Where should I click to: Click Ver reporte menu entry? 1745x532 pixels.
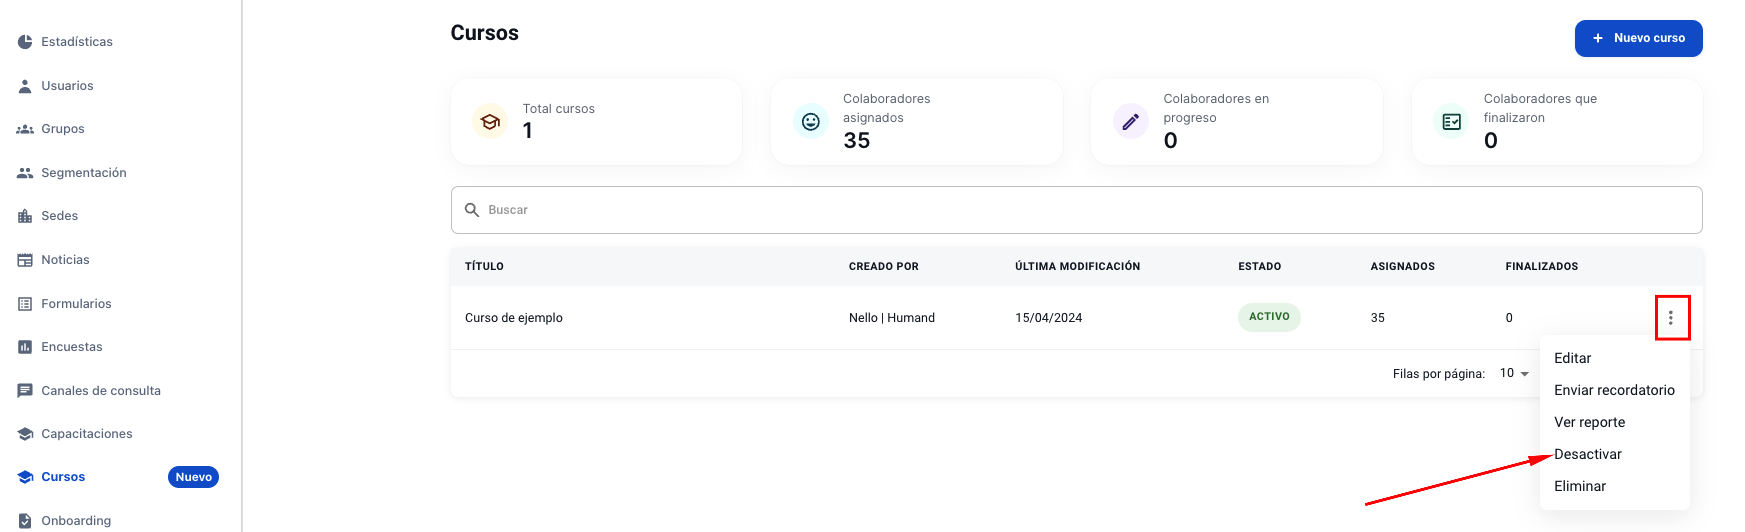(x=1589, y=422)
